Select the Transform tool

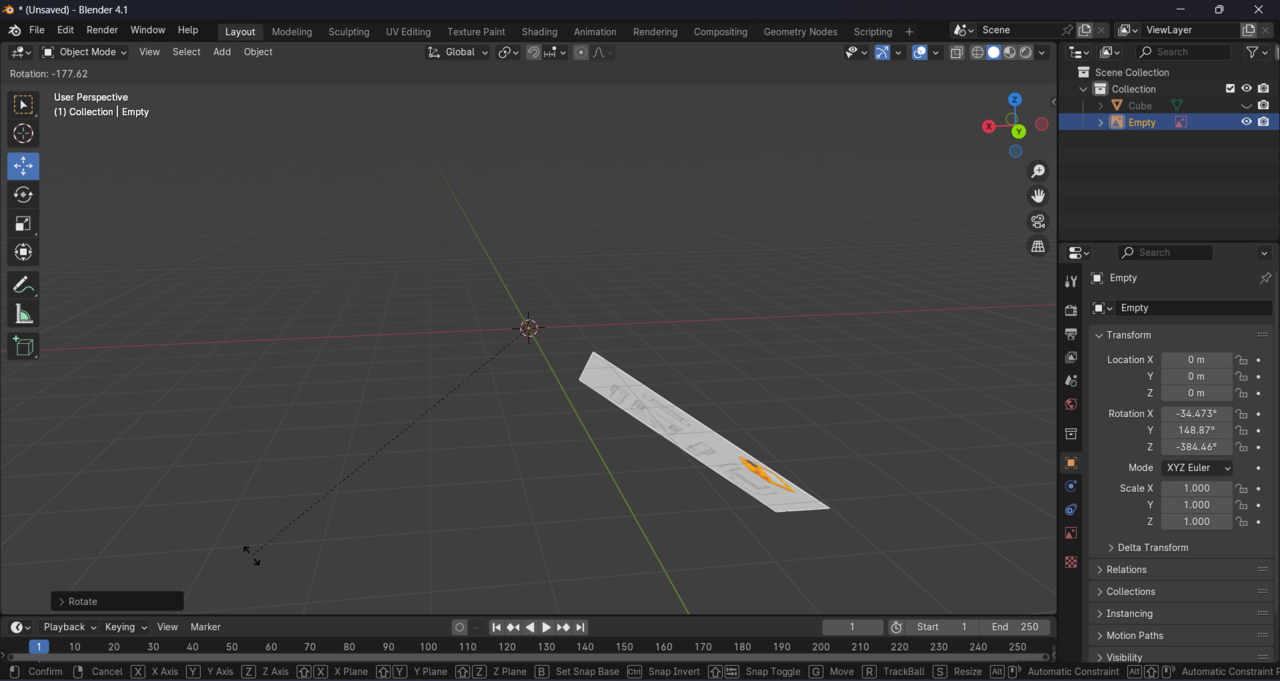[23, 252]
